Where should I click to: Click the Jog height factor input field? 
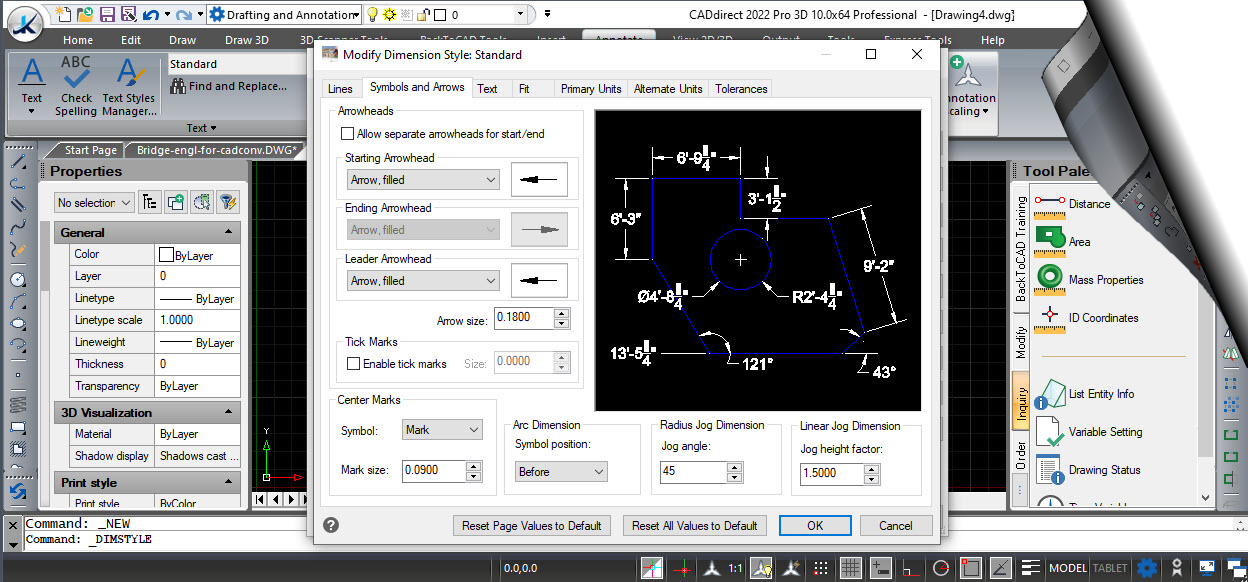point(832,474)
